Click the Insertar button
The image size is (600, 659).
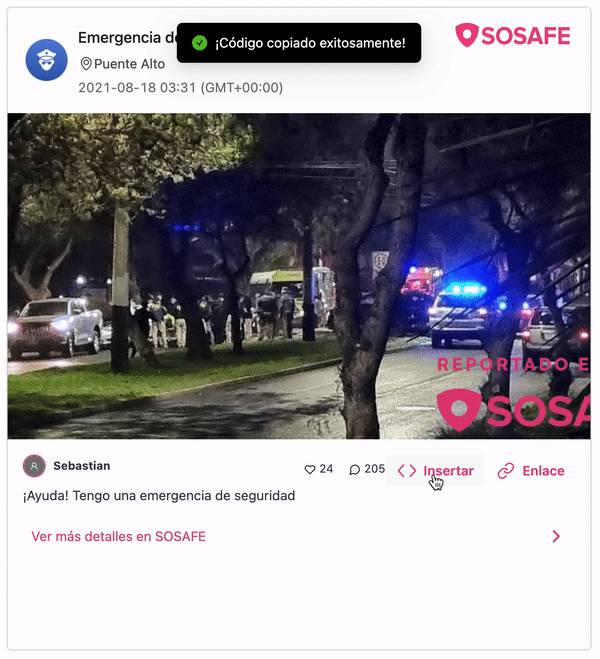434,470
